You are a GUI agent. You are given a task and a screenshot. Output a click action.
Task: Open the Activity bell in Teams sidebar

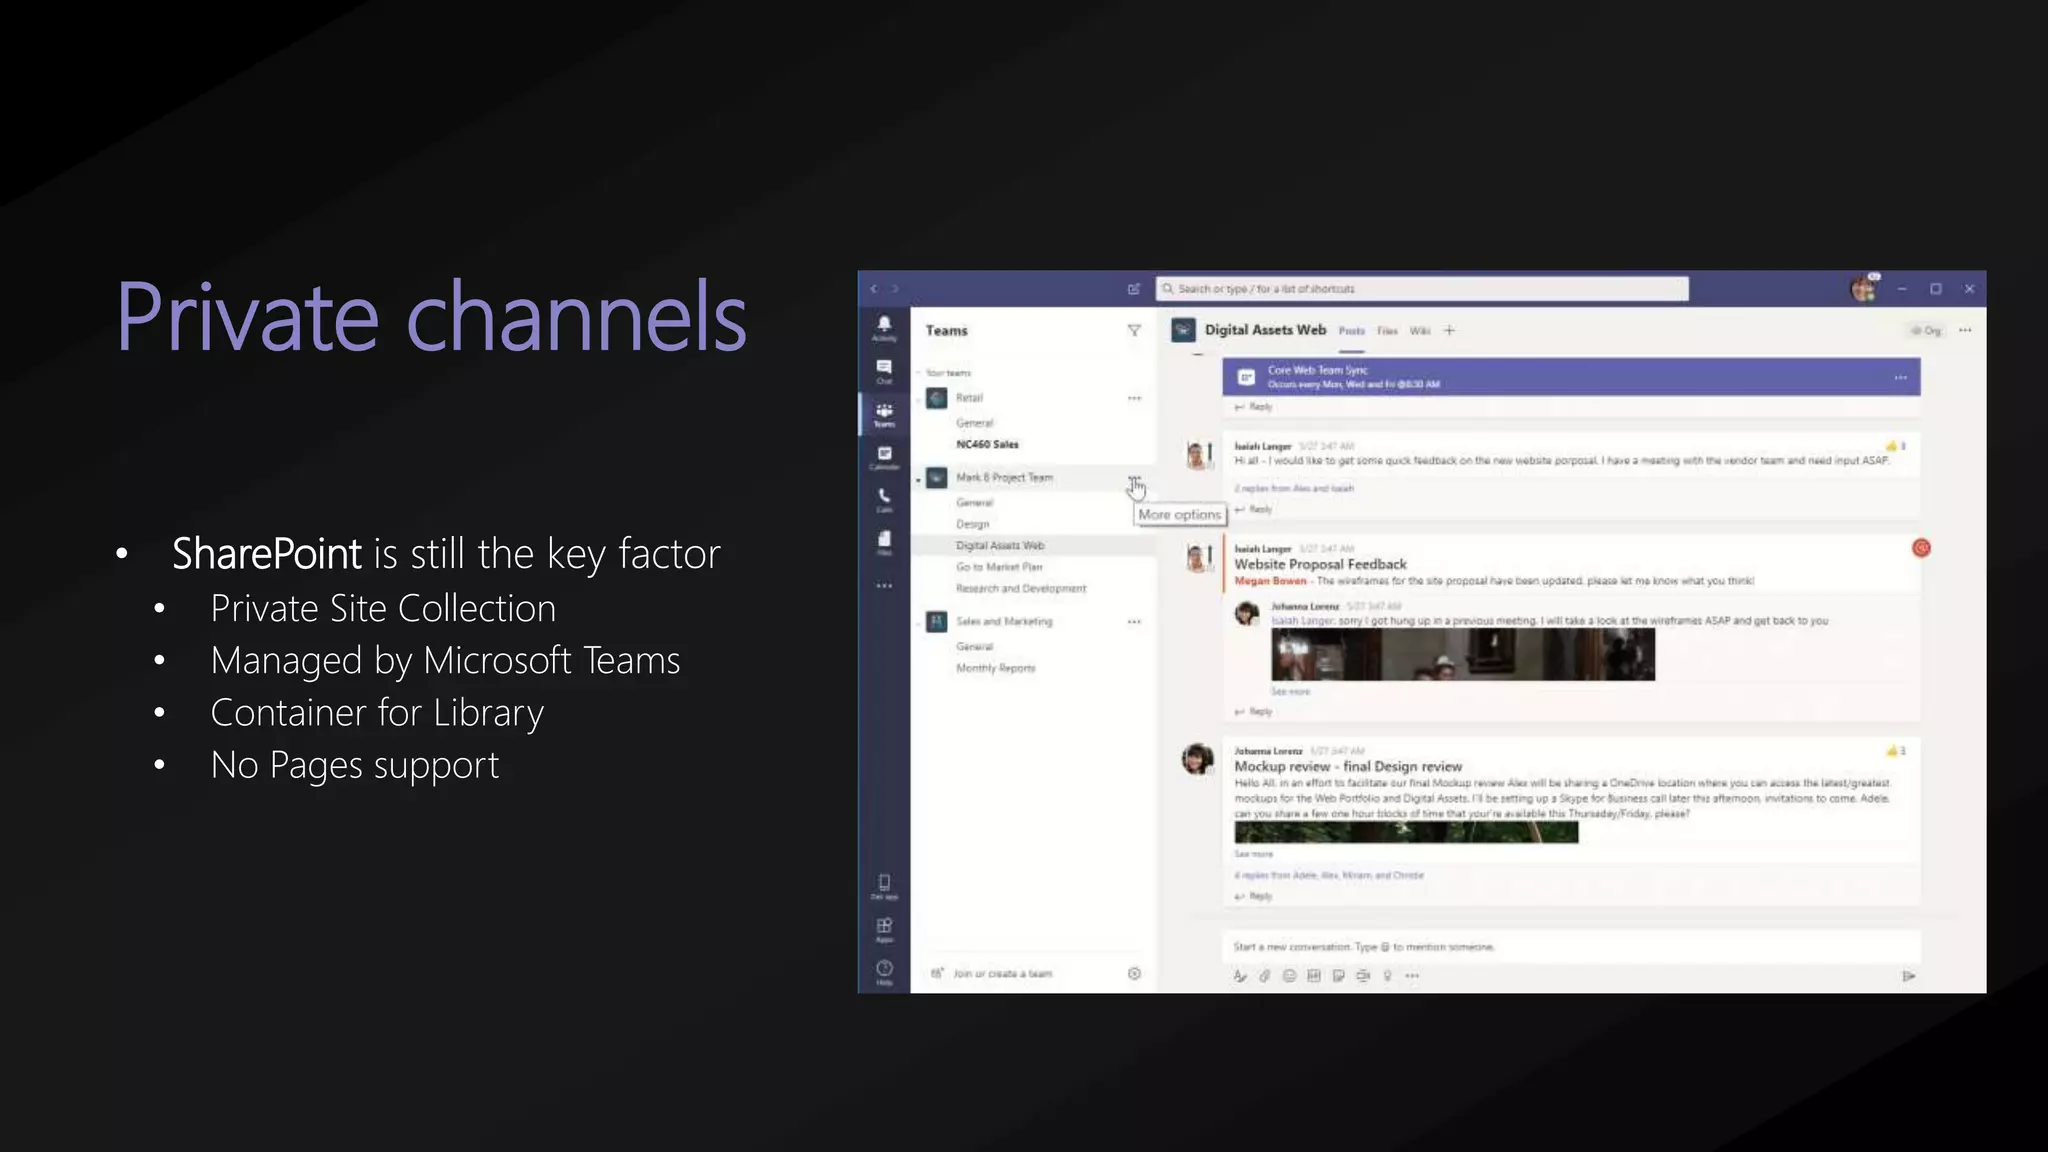pos(884,328)
